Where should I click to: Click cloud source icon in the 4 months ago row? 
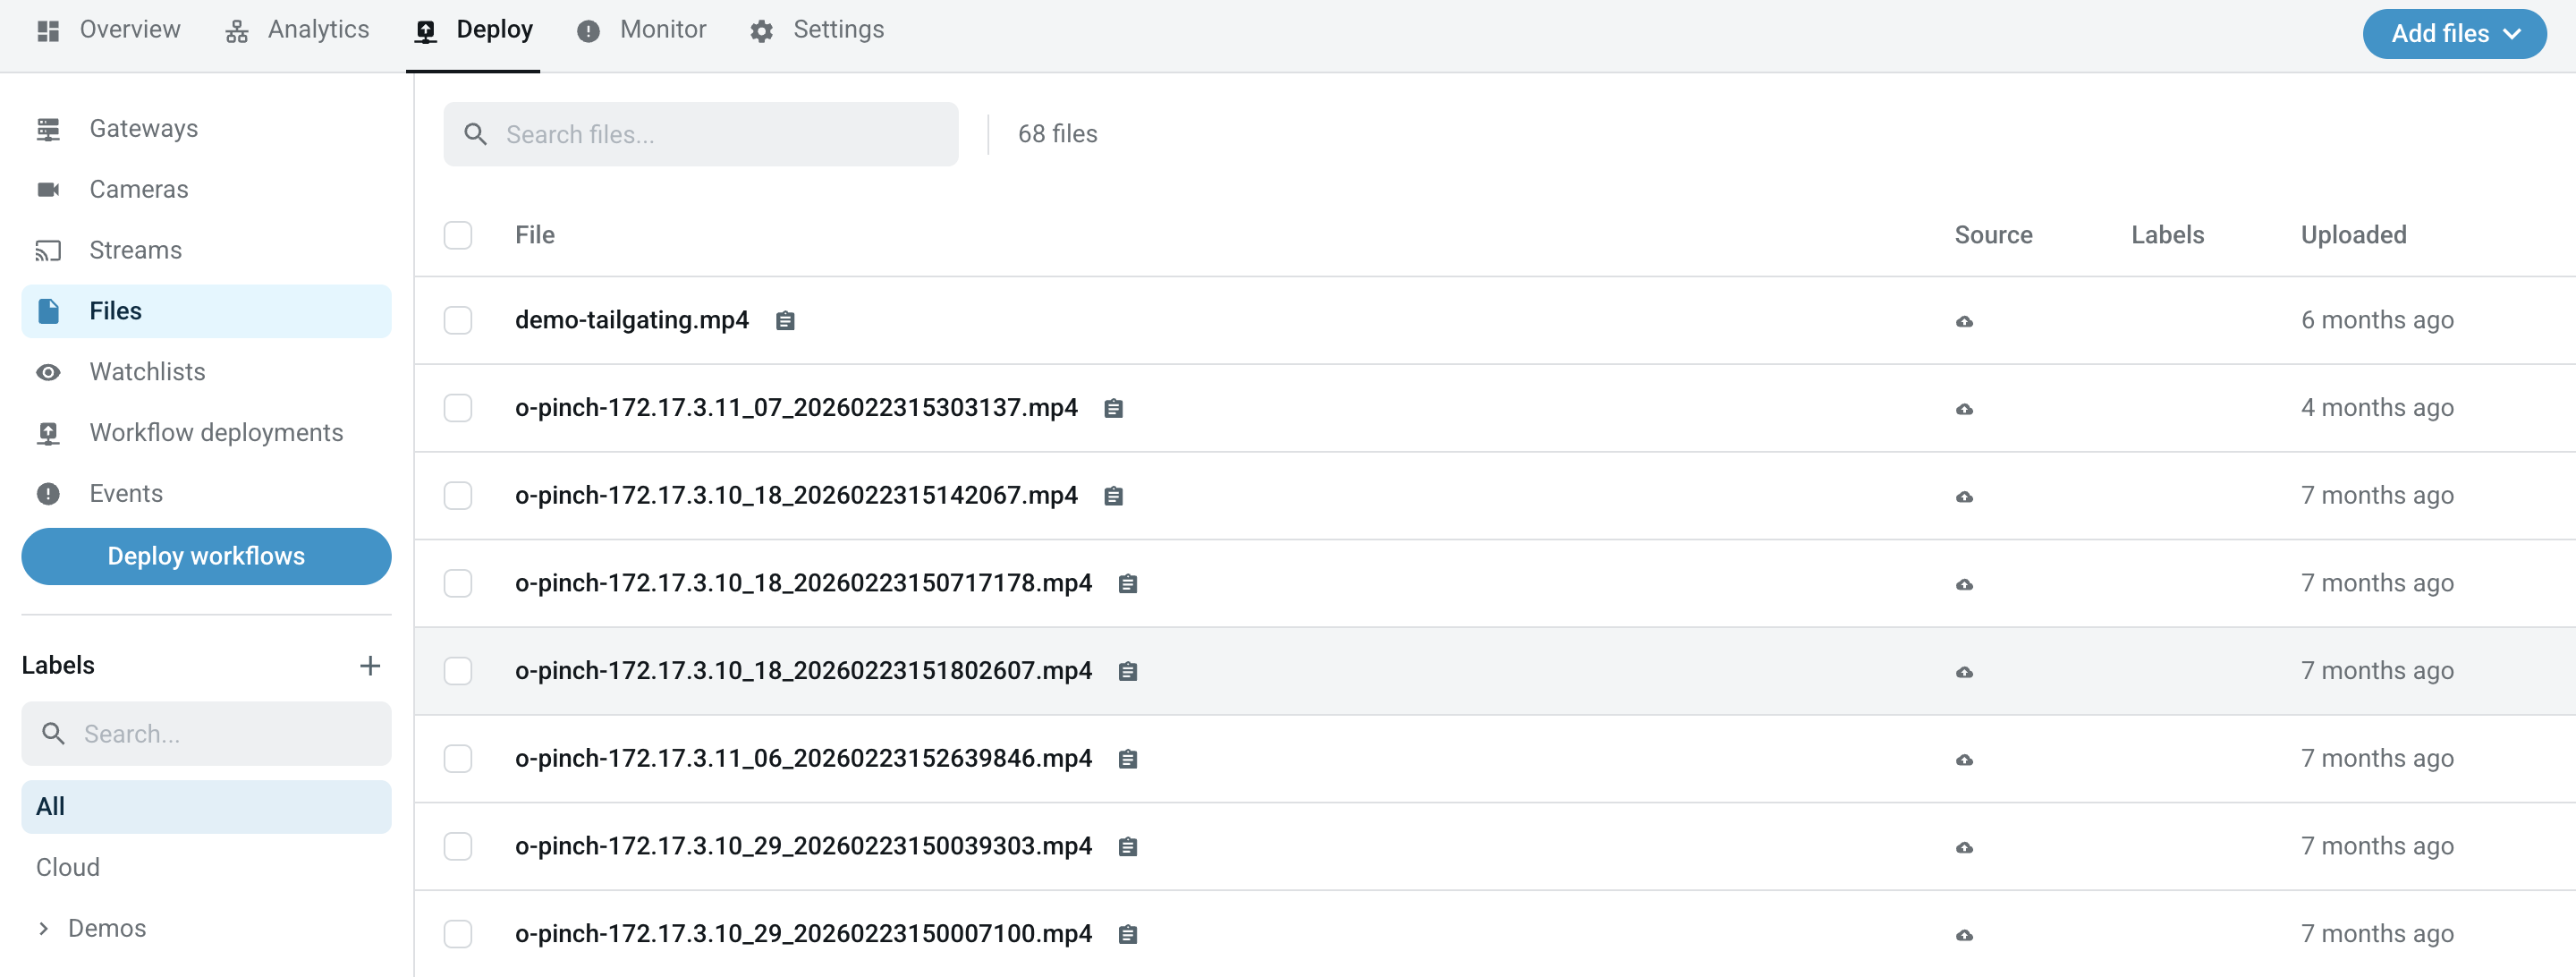1964,409
